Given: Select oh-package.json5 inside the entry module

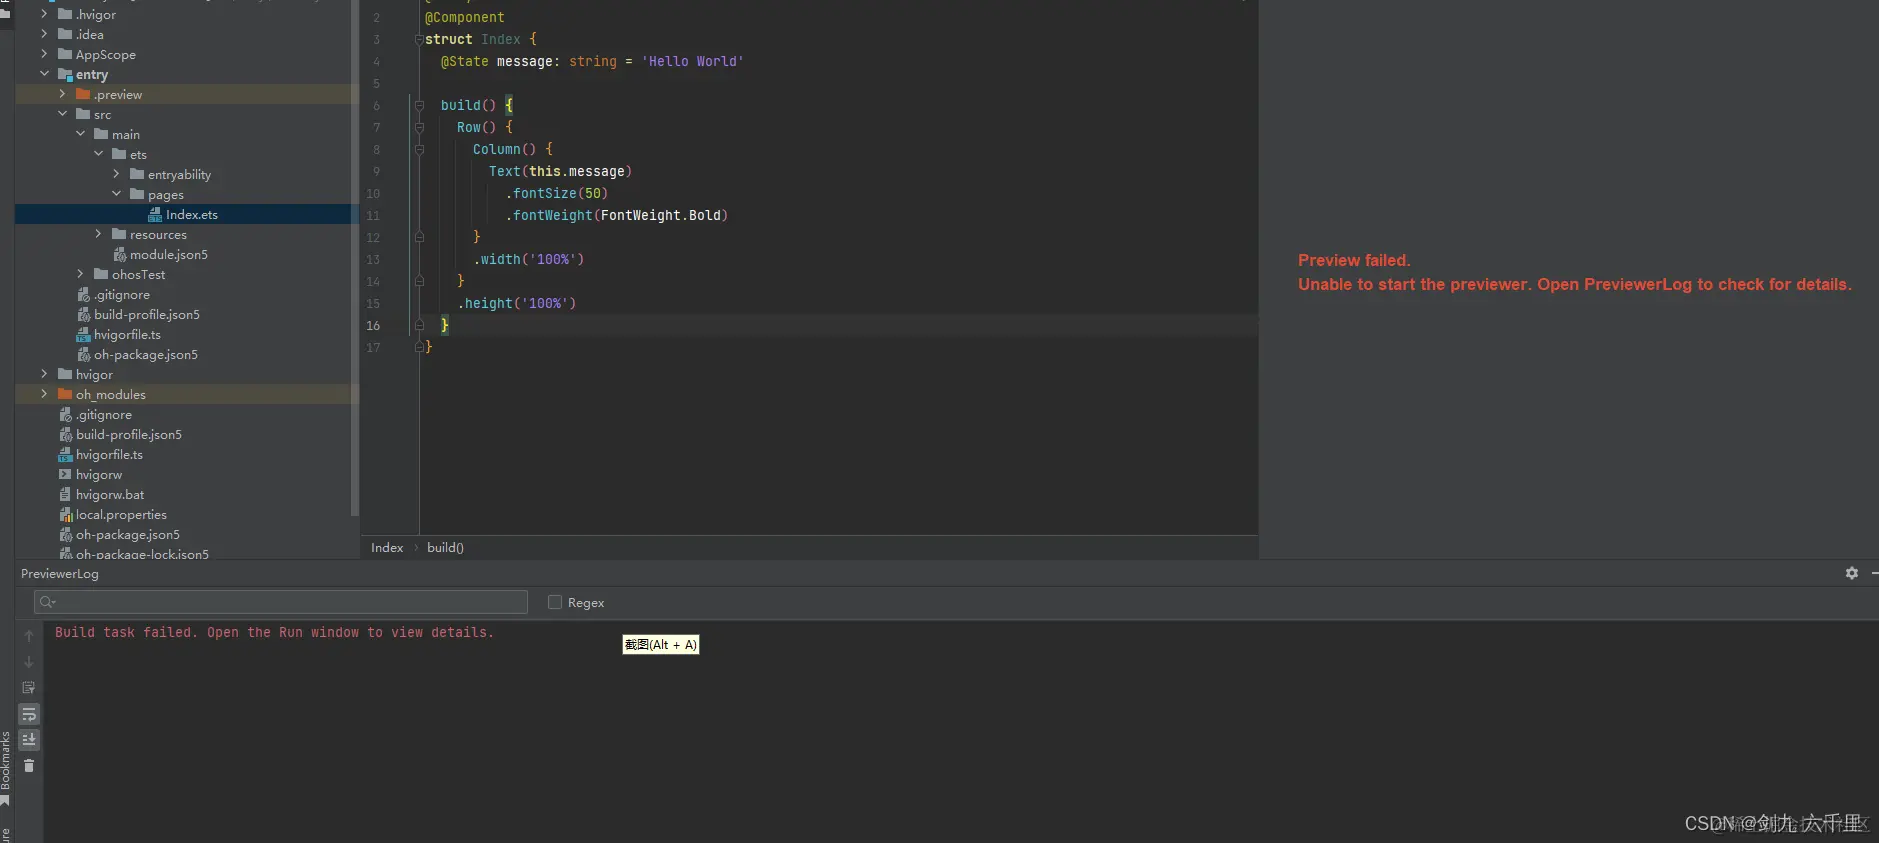Looking at the screenshot, I should 146,355.
